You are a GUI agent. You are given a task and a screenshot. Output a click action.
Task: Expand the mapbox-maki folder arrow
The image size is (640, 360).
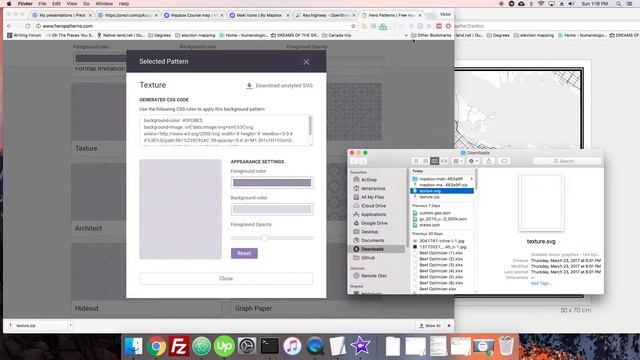point(472,179)
